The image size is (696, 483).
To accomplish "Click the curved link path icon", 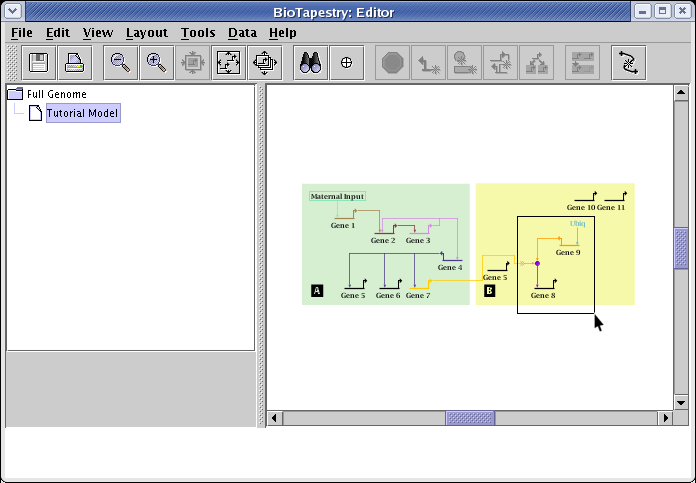I will pos(628,63).
